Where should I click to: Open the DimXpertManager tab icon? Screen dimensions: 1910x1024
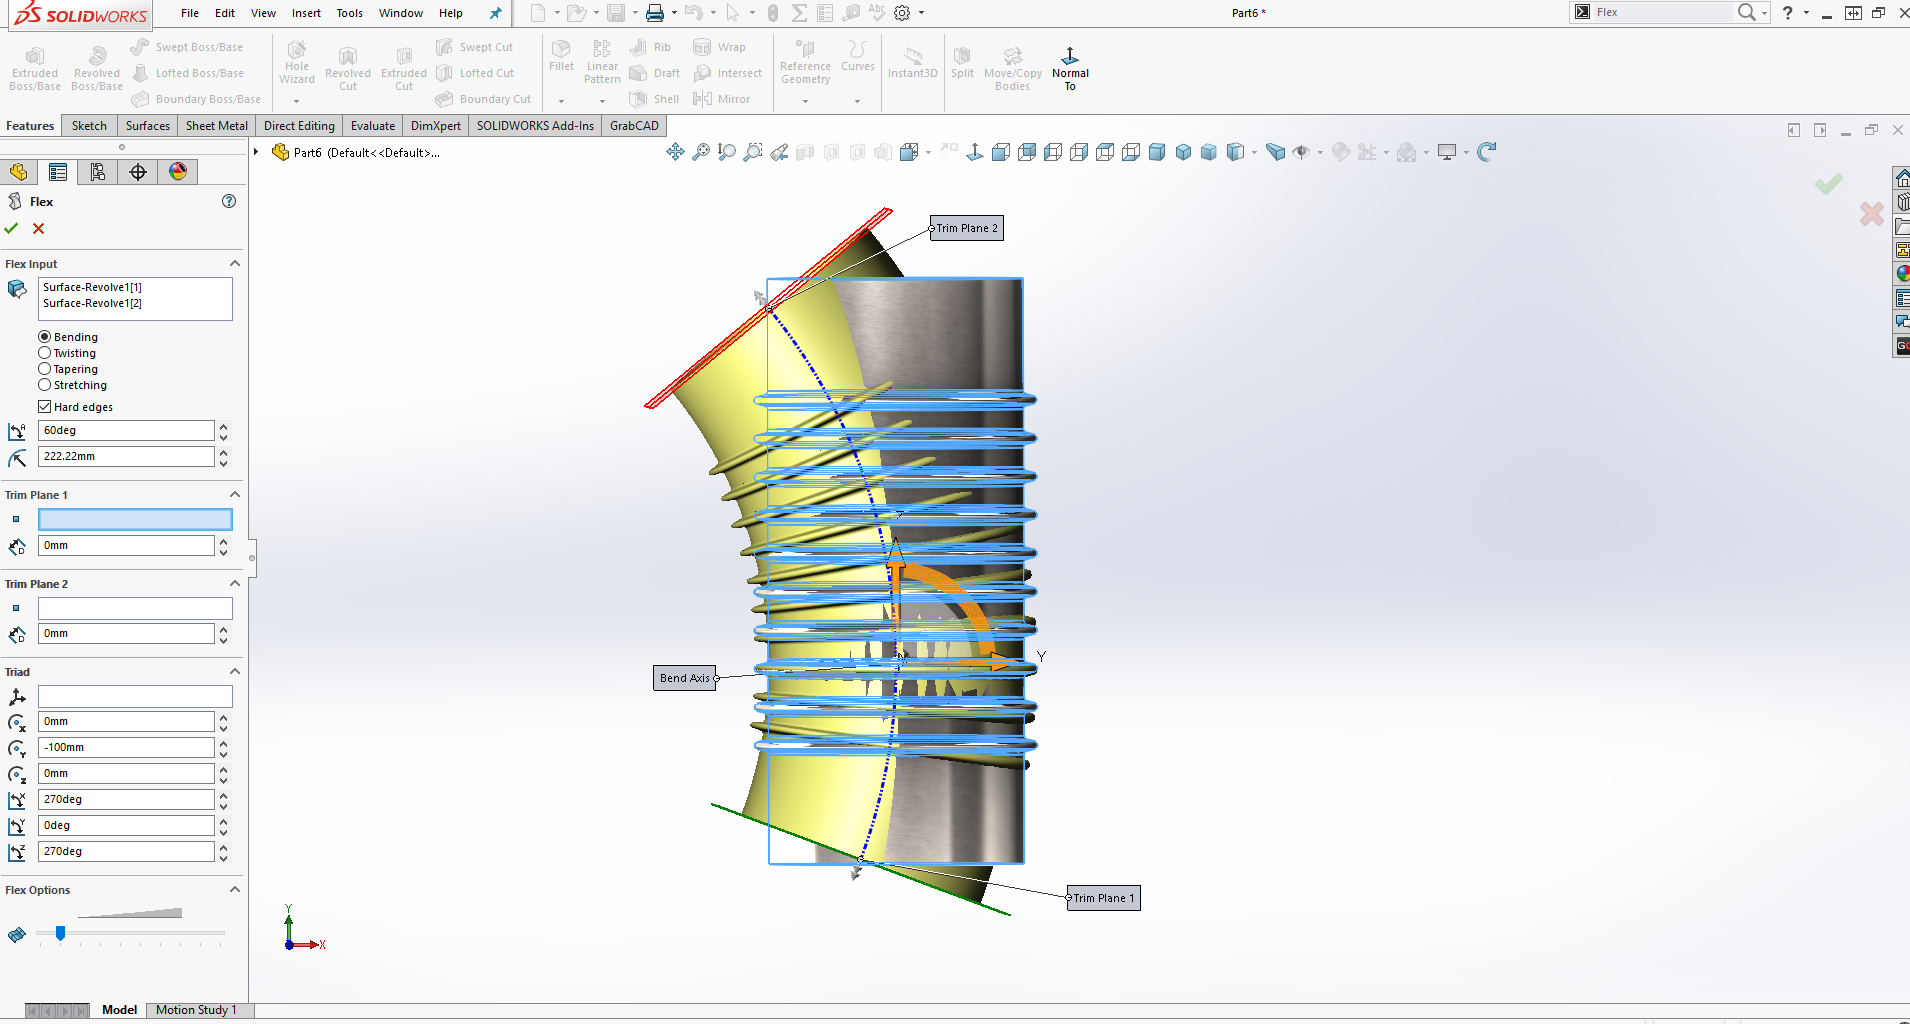[138, 172]
